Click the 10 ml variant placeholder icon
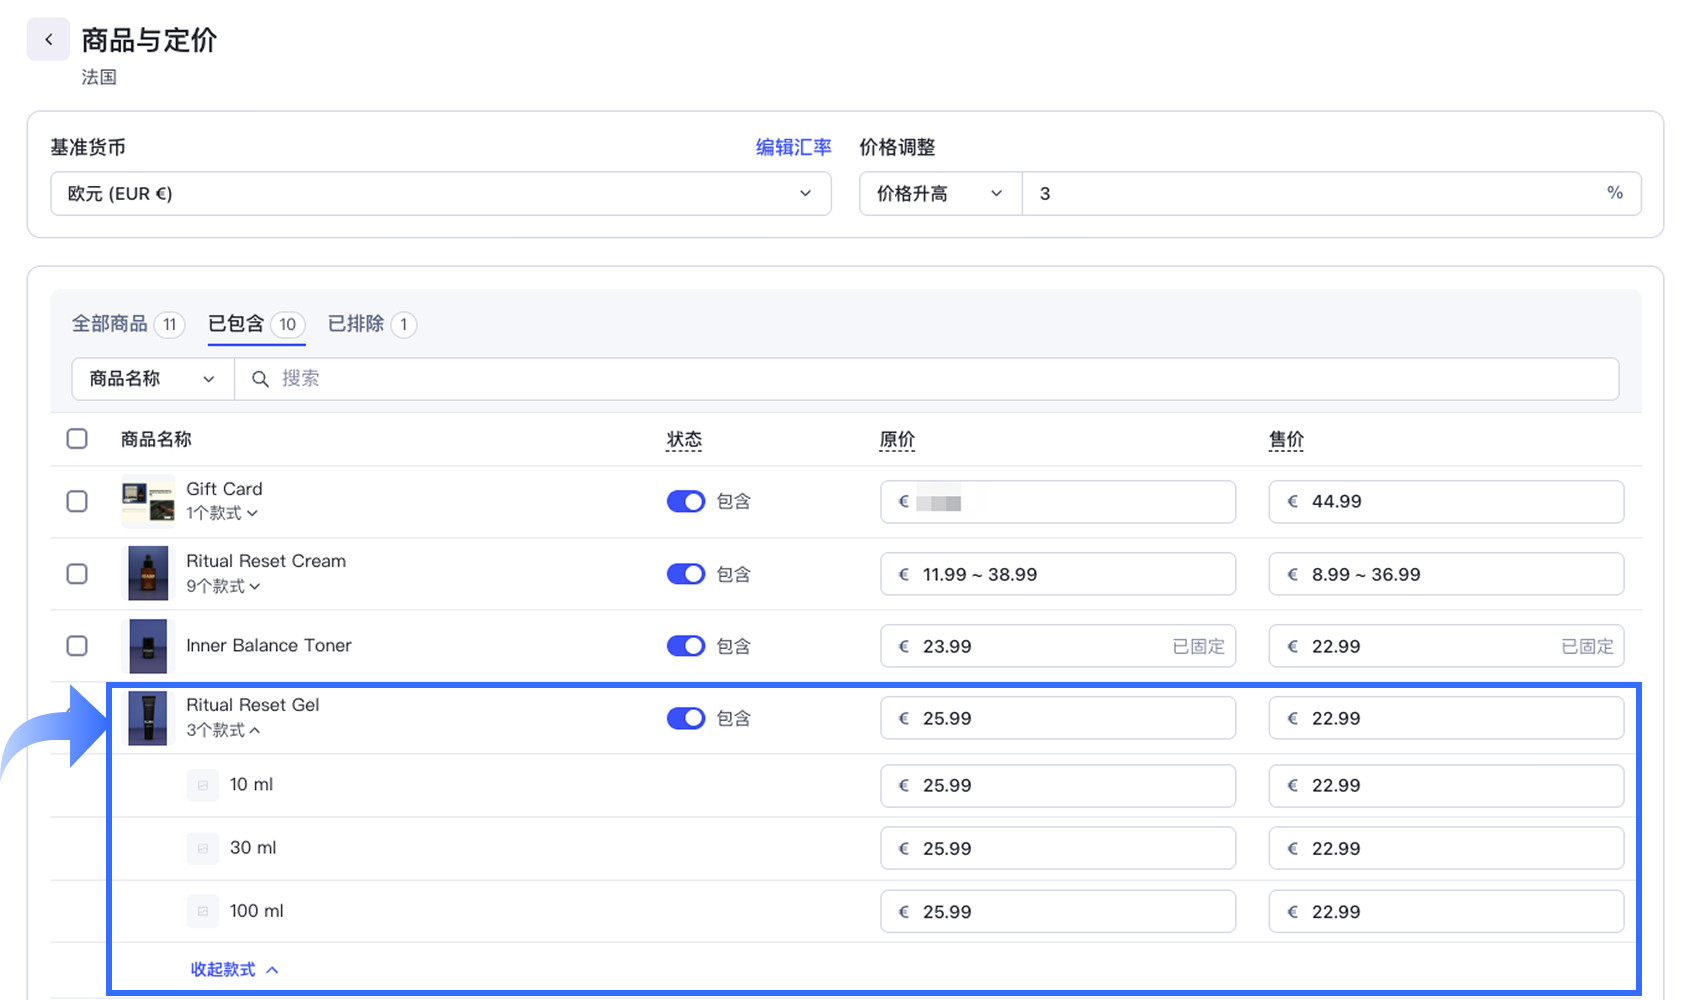The width and height of the screenshot is (1708, 1000). 203,785
